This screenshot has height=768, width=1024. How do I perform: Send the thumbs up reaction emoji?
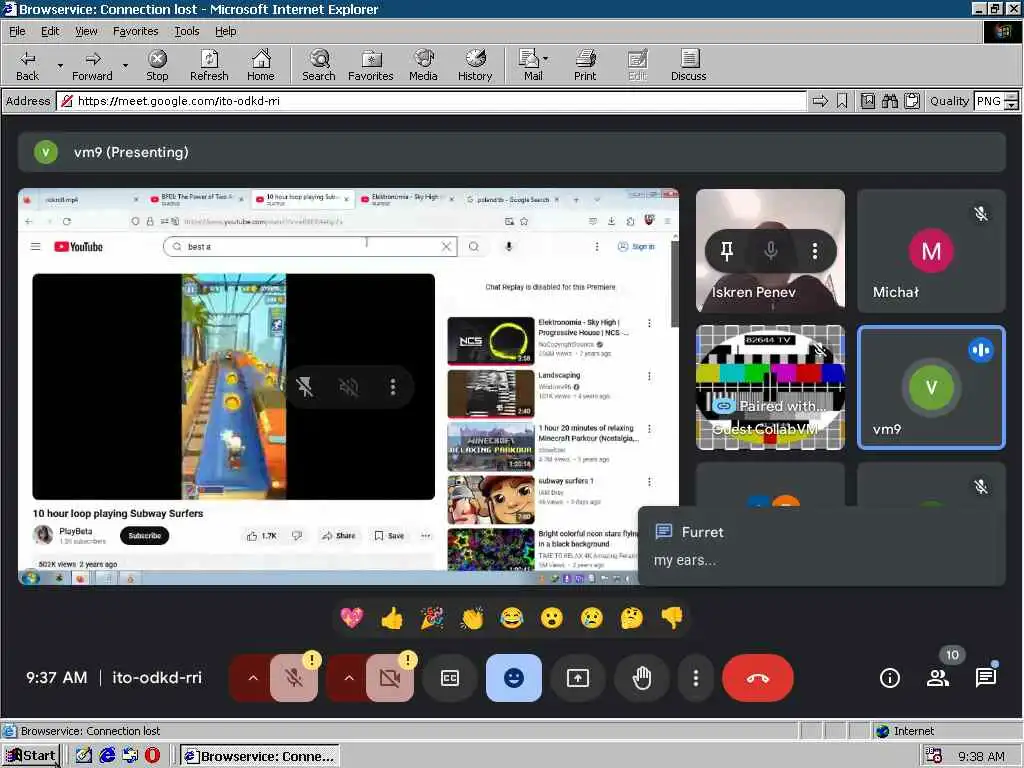392,617
